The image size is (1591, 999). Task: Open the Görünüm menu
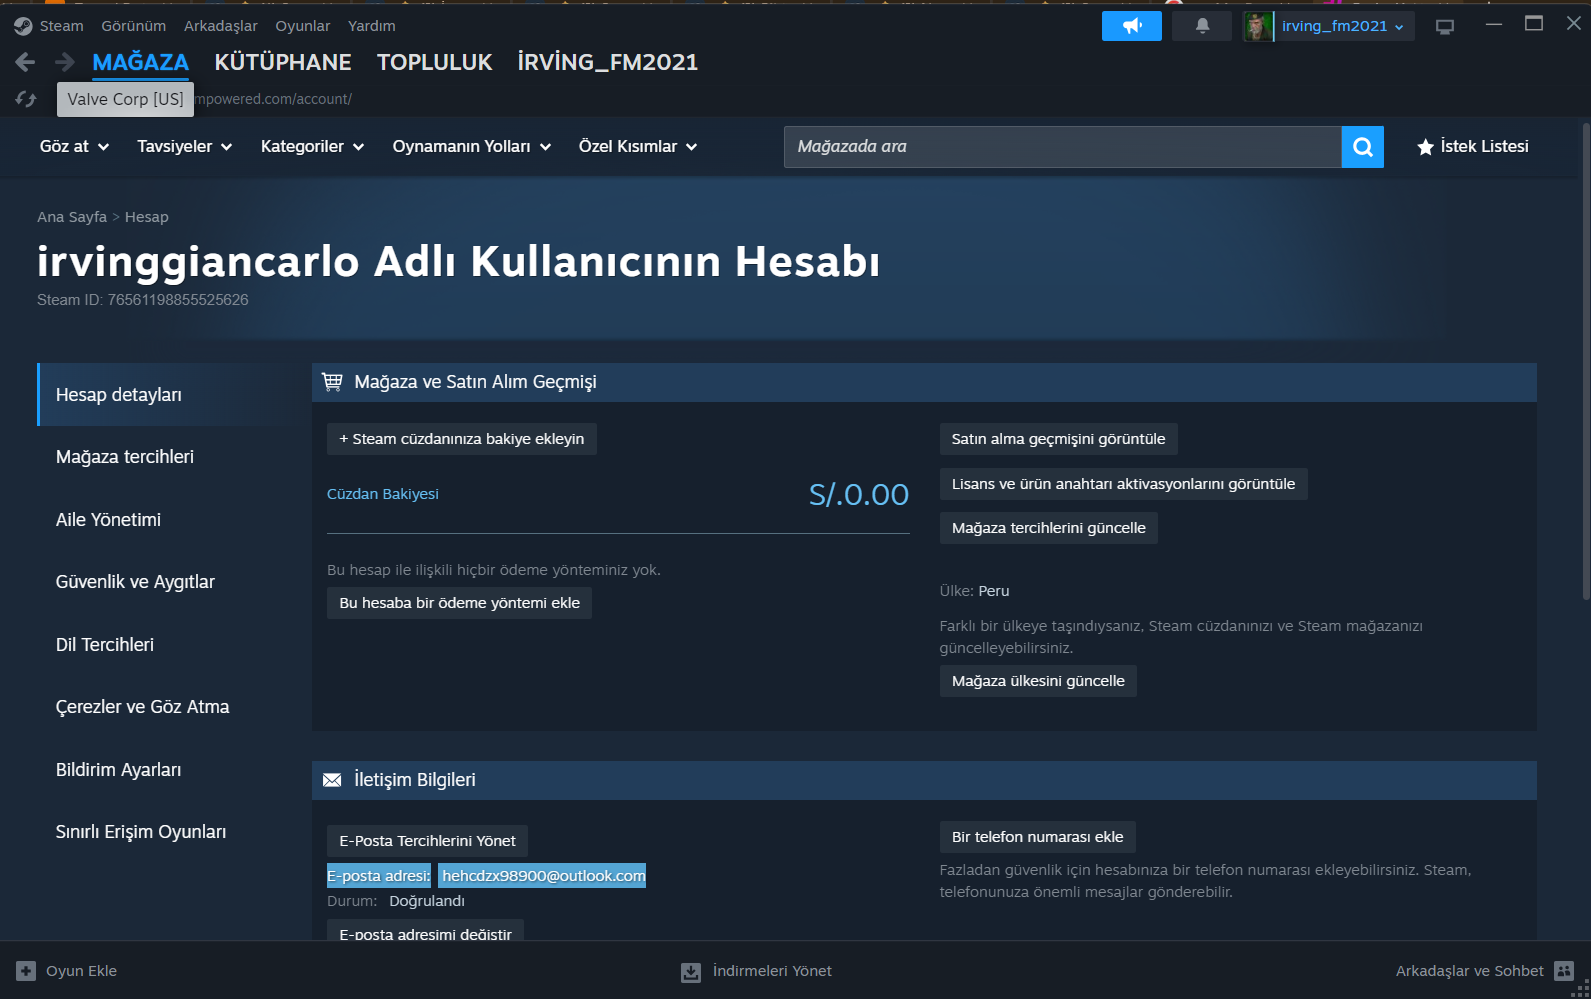pos(133,26)
